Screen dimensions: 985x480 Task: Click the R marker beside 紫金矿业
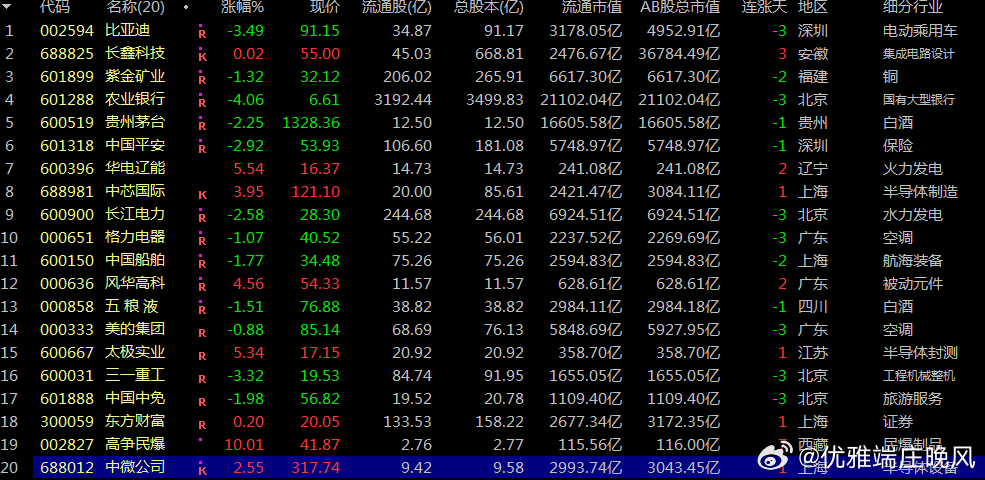202,80
